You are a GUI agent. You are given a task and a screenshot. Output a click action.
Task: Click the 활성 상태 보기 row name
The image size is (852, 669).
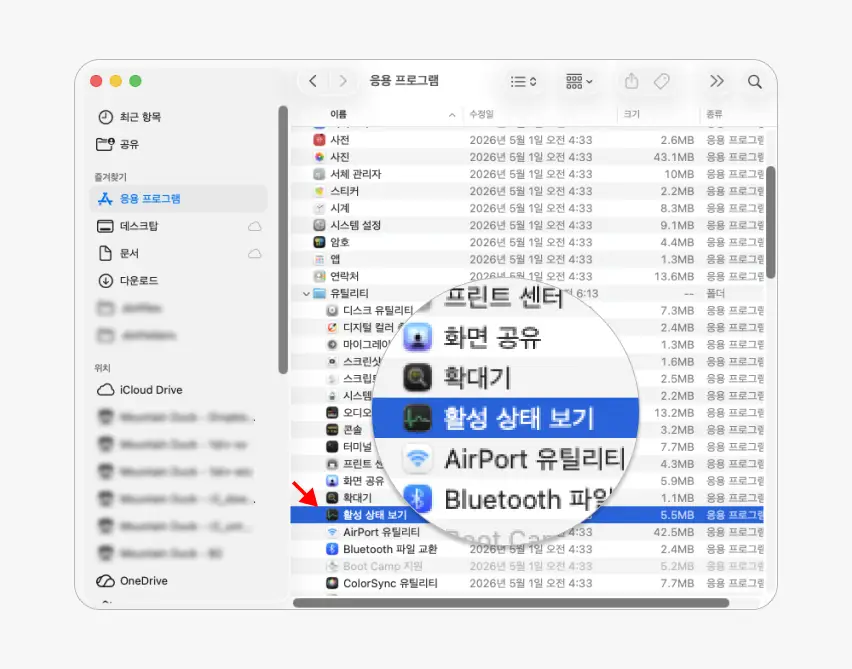[375, 515]
